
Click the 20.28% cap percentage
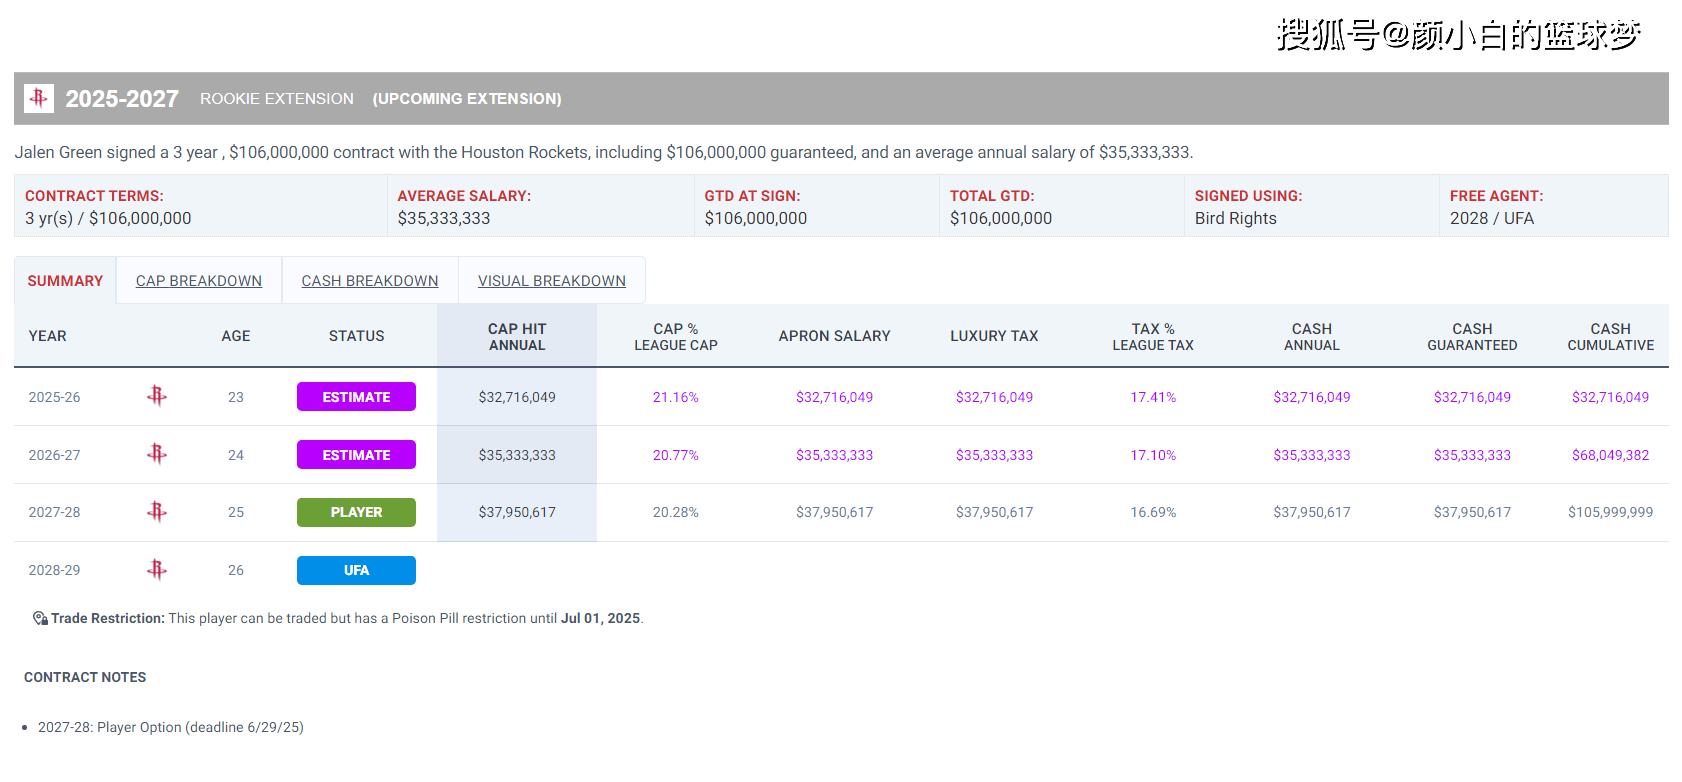tap(676, 512)
